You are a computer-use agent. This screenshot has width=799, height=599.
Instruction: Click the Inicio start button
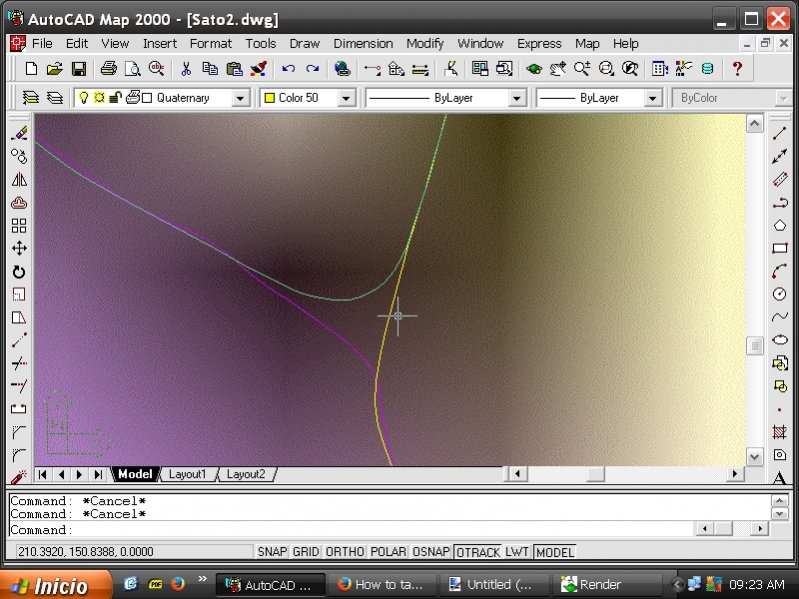[56, 585]
